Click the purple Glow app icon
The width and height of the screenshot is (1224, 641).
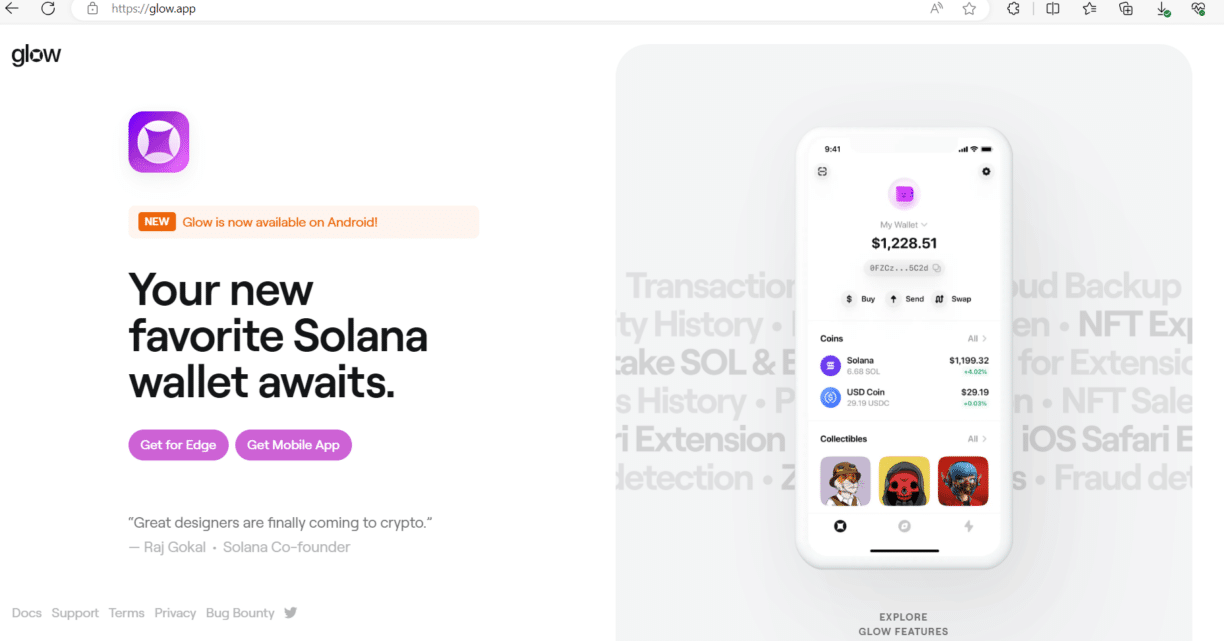(159, 142)
